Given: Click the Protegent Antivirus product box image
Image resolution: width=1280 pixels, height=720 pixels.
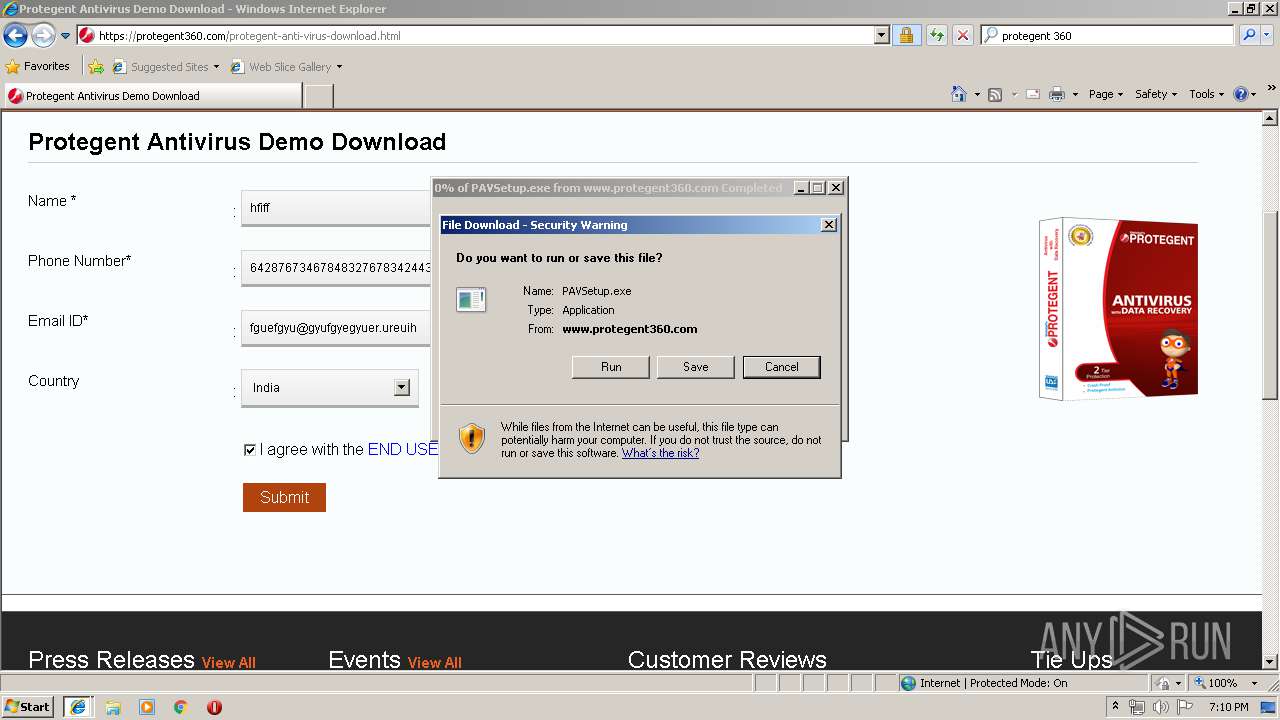Looking at the screenshot, I should pyautogui.click(x=1118, y=309).
